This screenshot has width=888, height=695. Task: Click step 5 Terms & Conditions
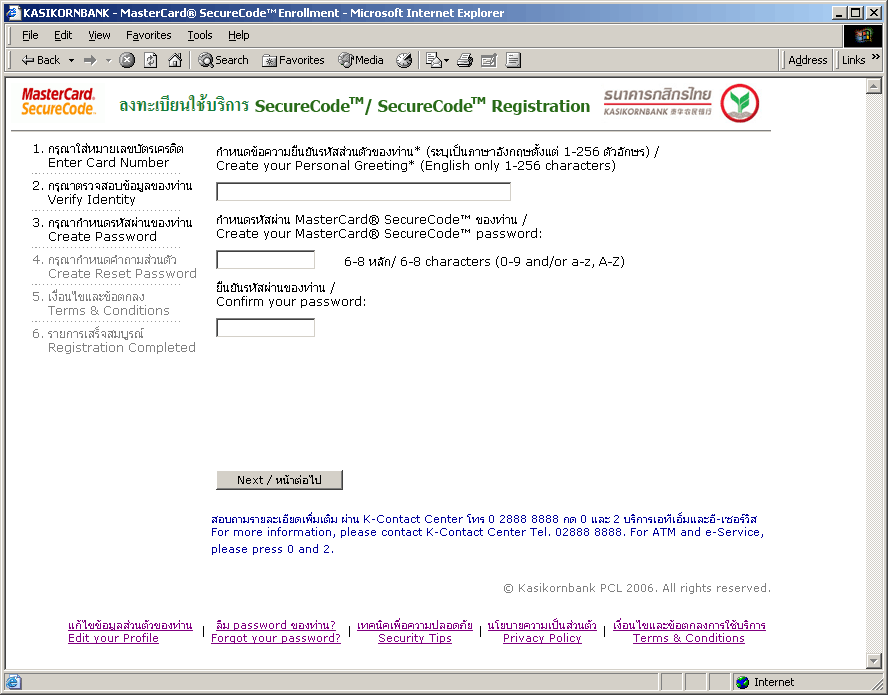point(101,303)
